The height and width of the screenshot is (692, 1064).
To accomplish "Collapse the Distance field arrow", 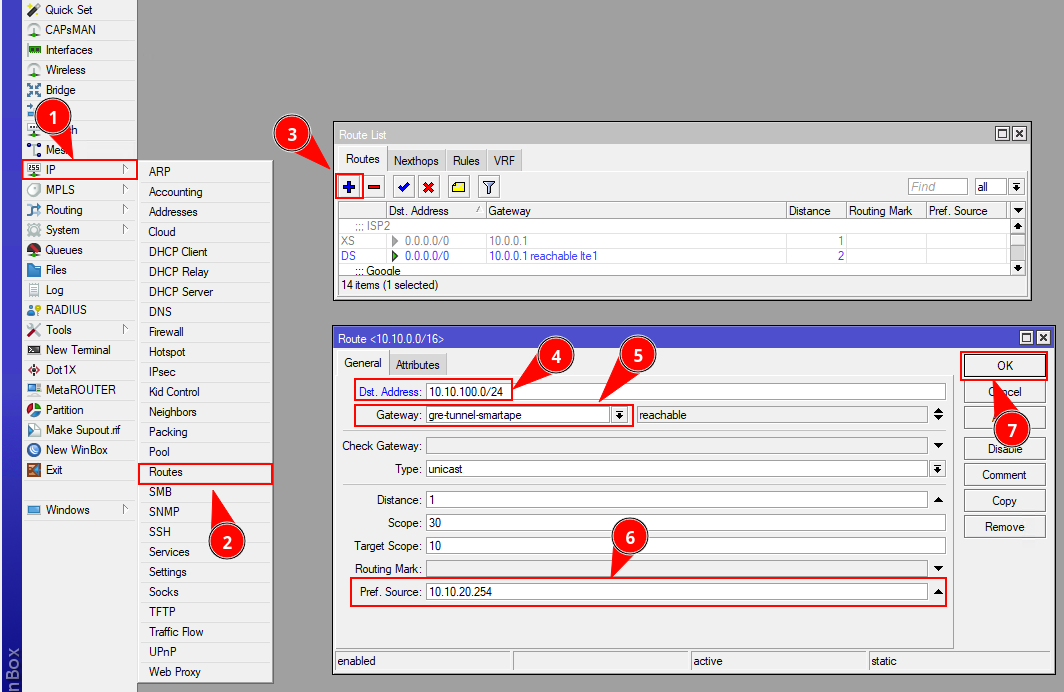I will tap(938, 500).
